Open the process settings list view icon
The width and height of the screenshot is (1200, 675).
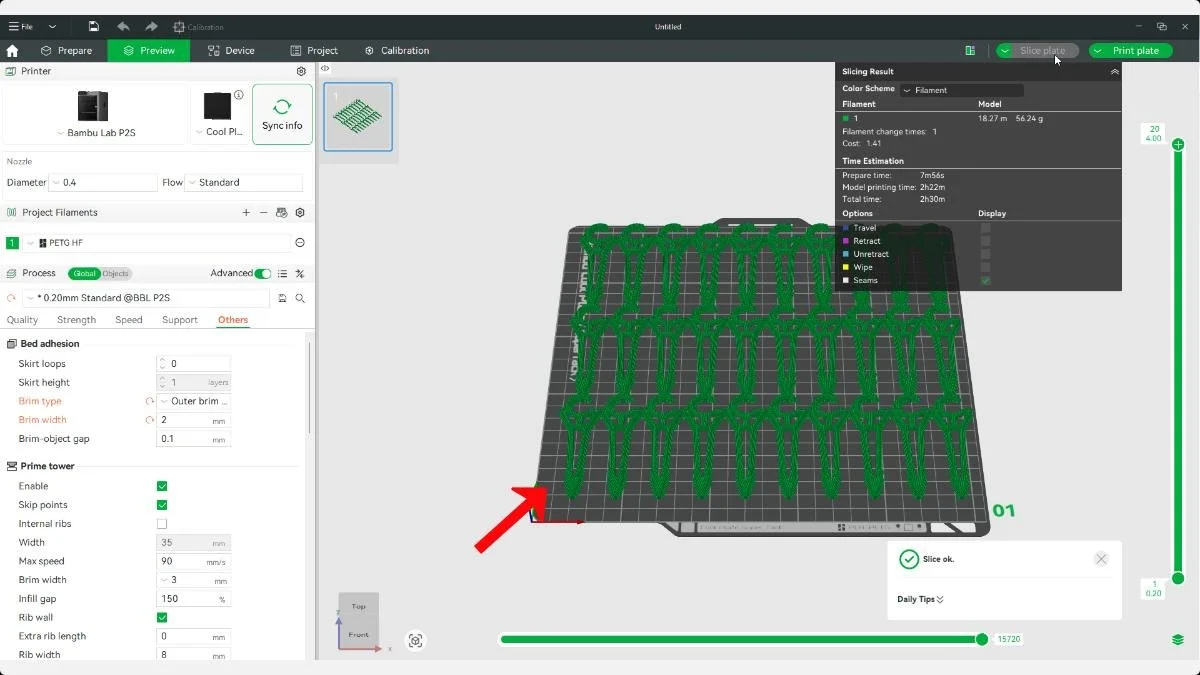[283, 273]
